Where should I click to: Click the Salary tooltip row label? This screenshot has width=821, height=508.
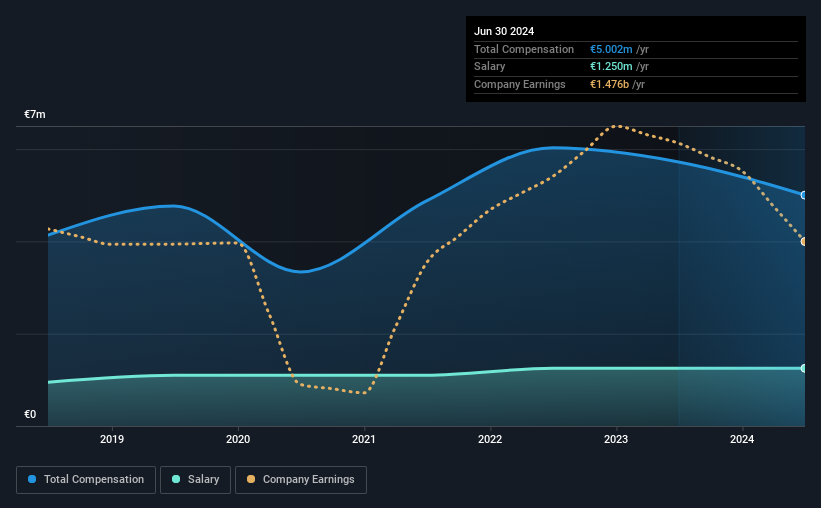click(490, 67)
